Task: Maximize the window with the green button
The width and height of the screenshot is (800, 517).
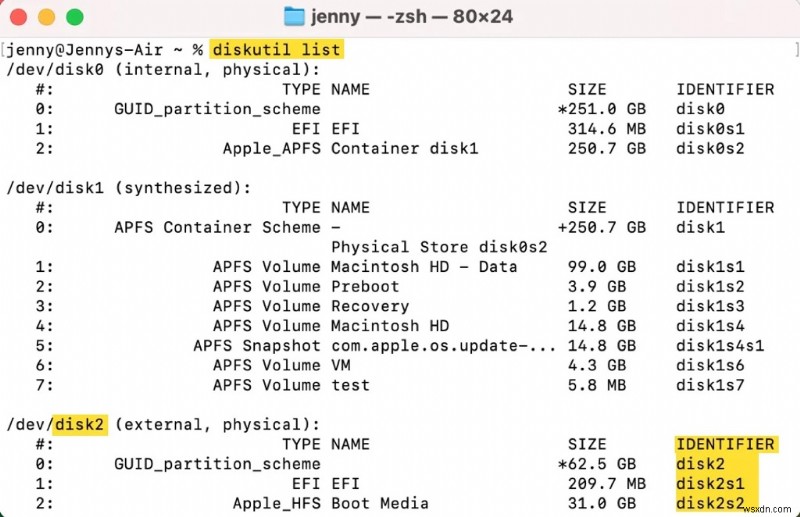Action: (75, 17)
